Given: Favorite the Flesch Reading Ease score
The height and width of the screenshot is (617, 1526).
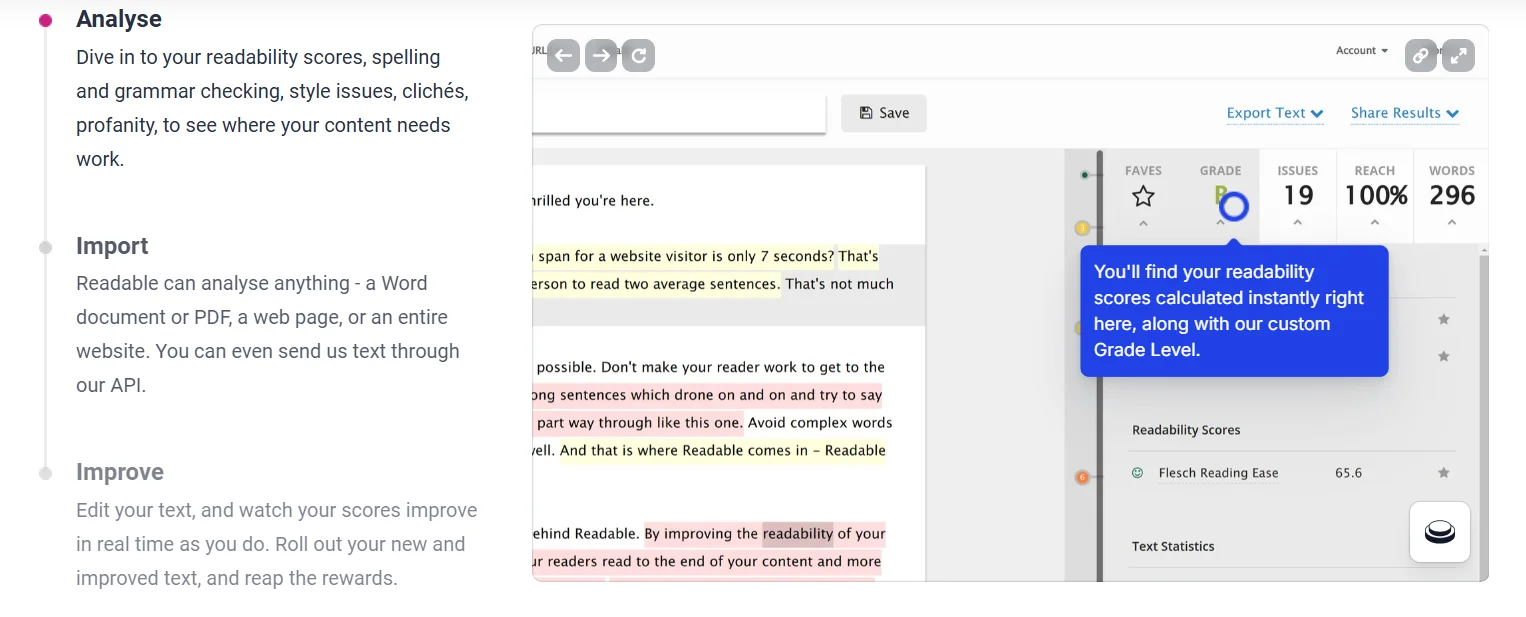Looking at the screenshot, I should 1443,473.
